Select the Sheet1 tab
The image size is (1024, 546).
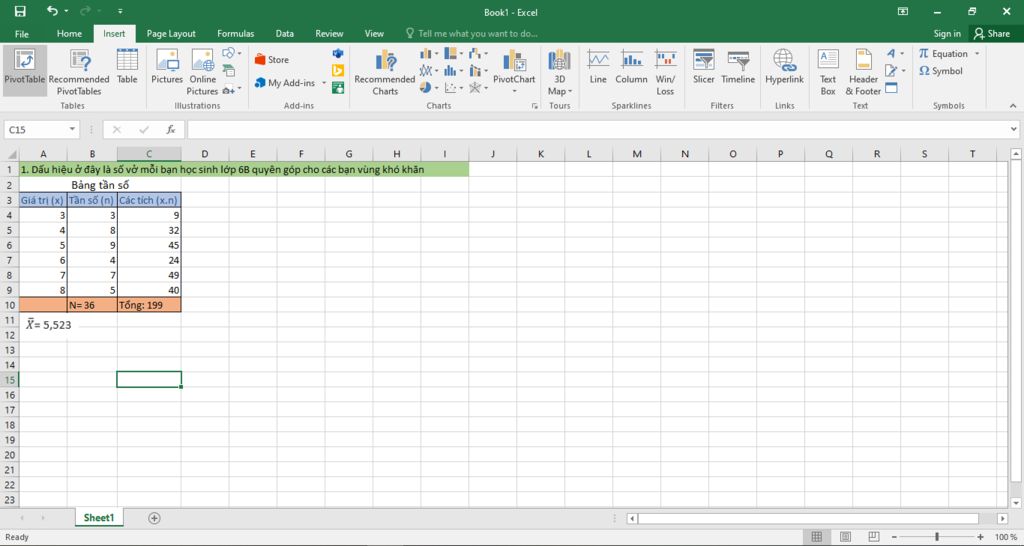click(x=99, y=518)
